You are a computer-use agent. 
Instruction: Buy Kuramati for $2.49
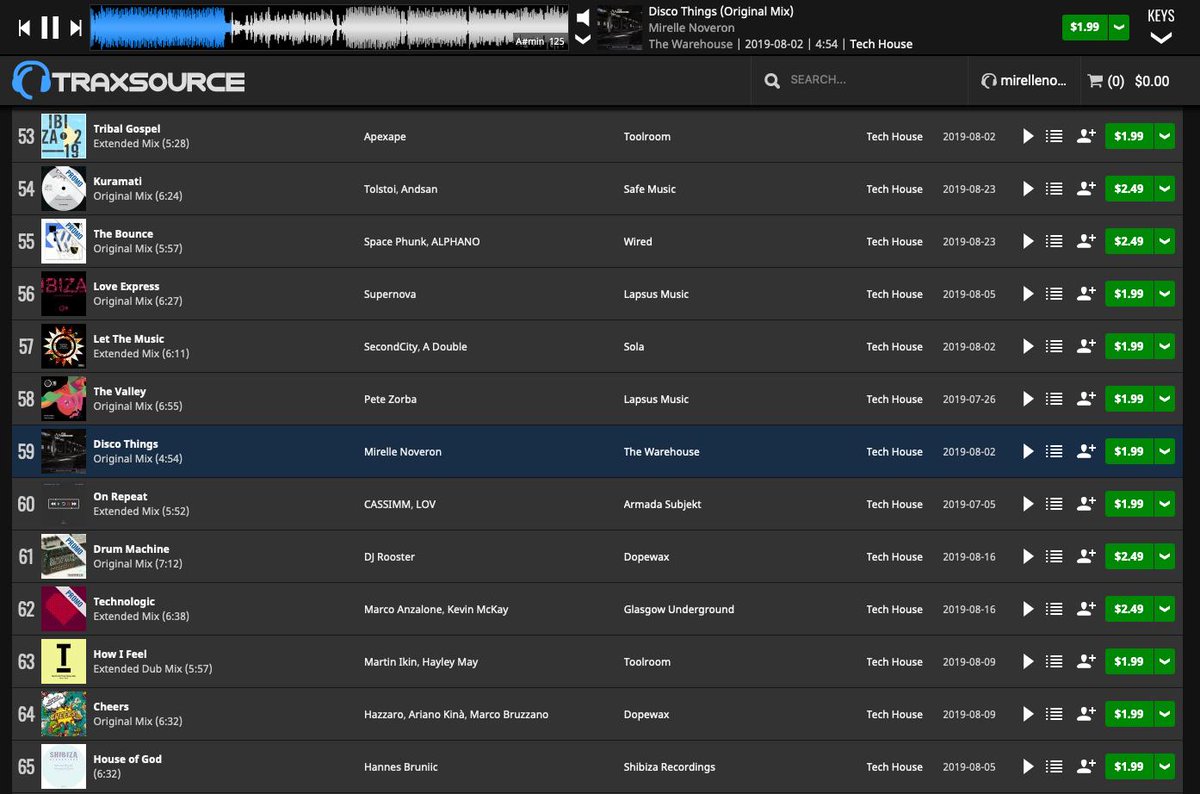[1129, 189]
